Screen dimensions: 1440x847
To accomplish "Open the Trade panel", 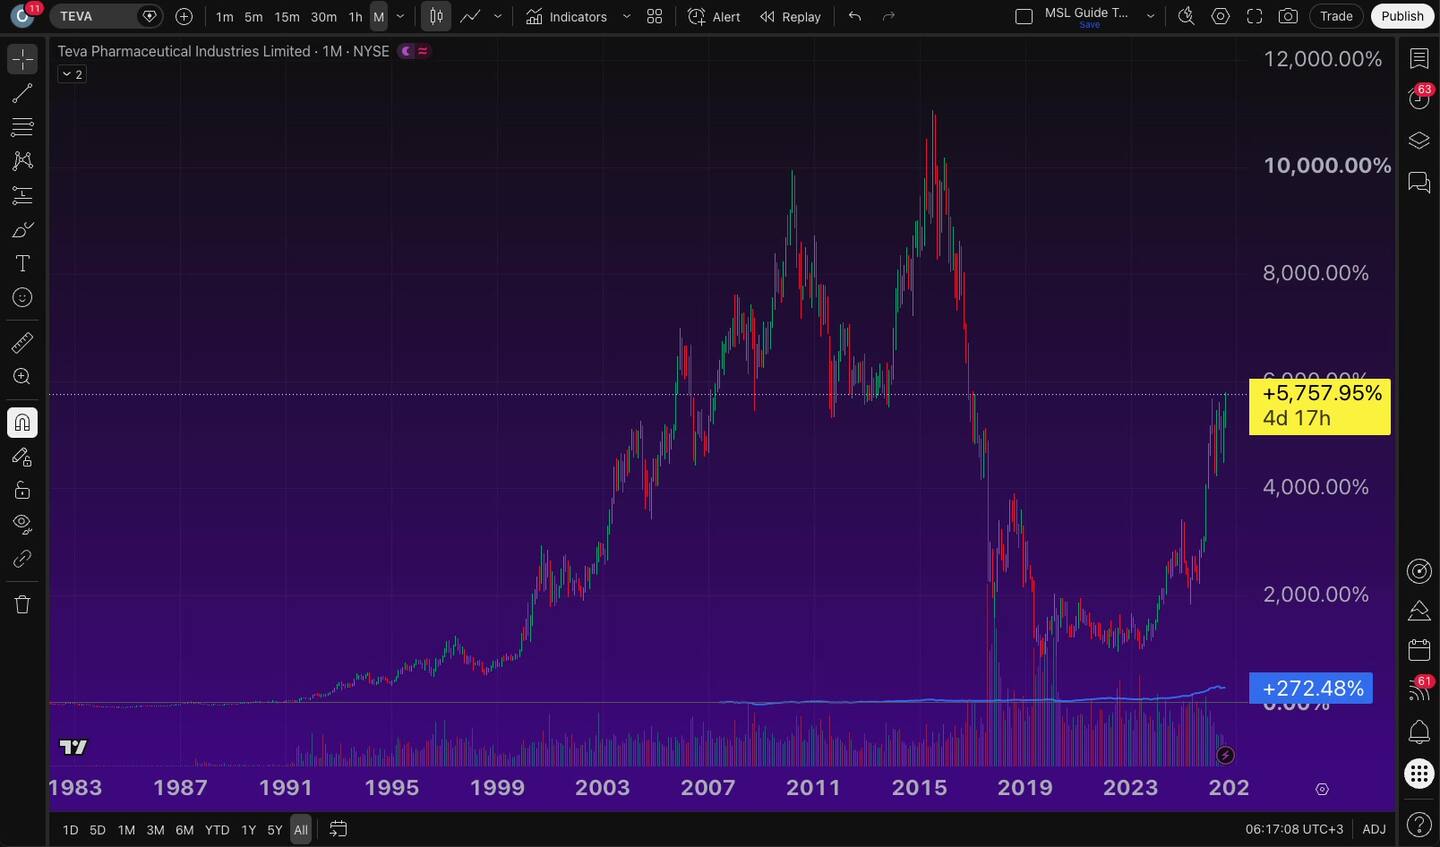I will 1336,16.
